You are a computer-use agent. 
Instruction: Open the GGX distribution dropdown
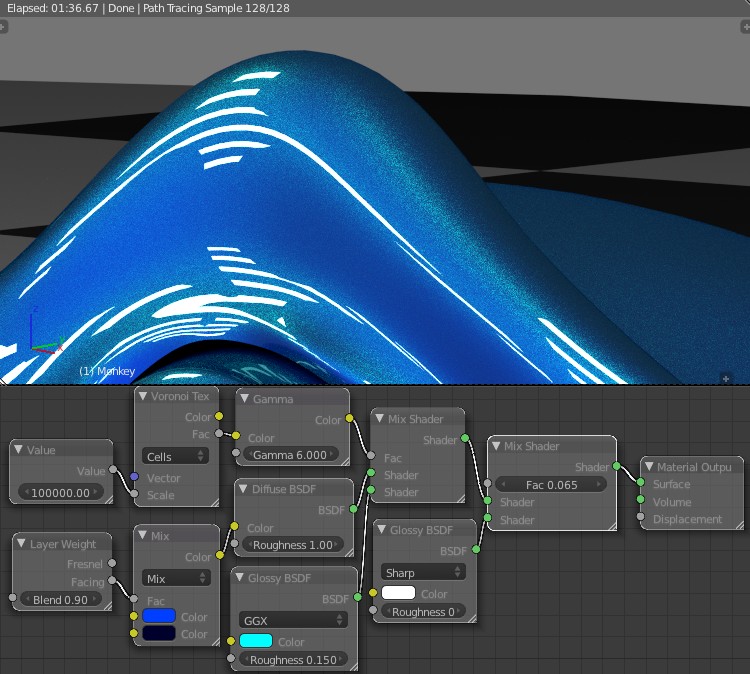[293, 620]
